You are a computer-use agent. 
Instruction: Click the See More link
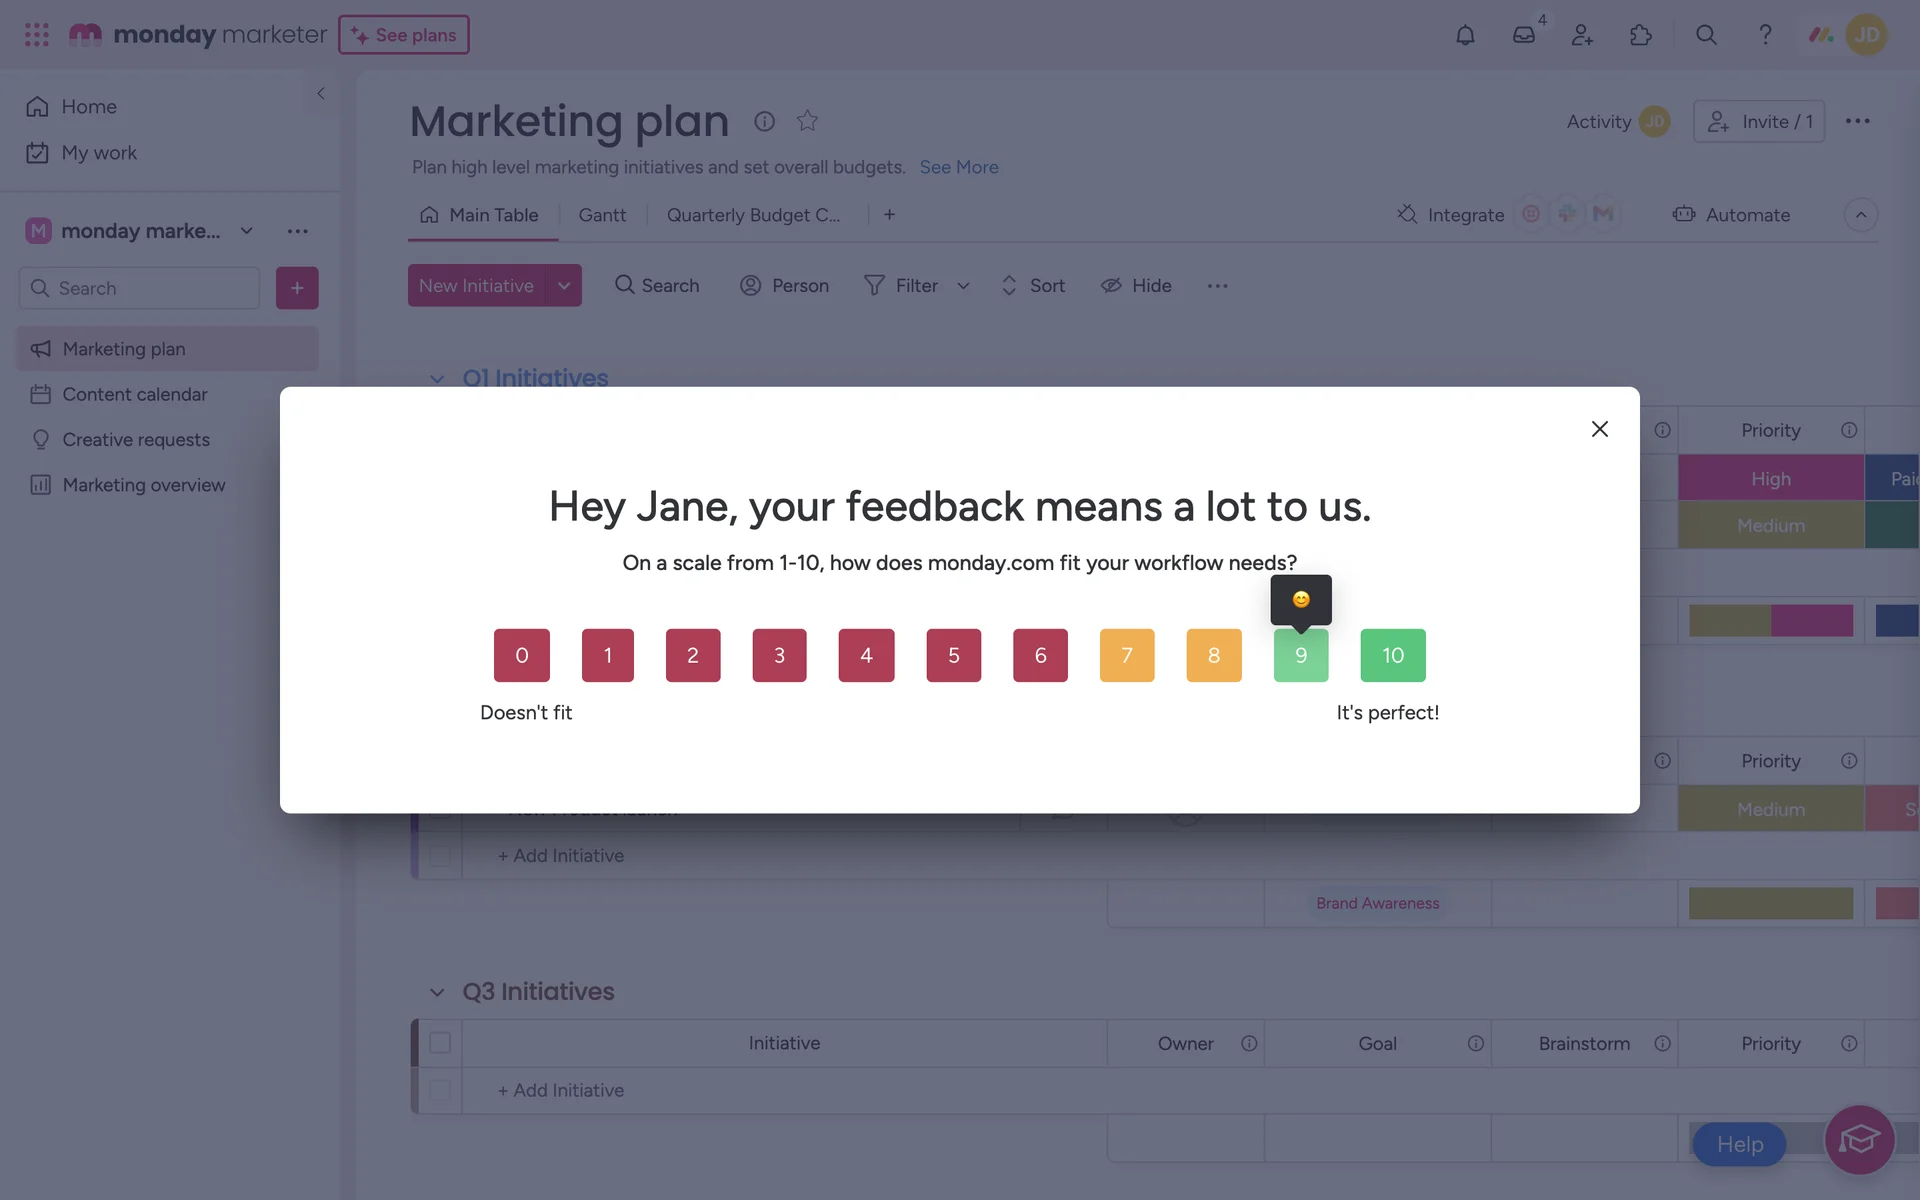click(x=958, y=167)
